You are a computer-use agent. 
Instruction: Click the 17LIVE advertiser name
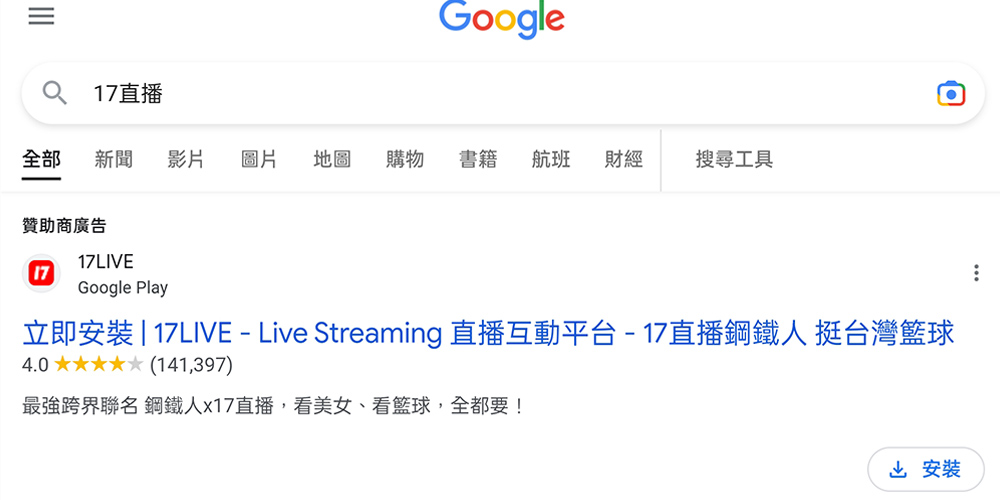click(x=105, y=261)
